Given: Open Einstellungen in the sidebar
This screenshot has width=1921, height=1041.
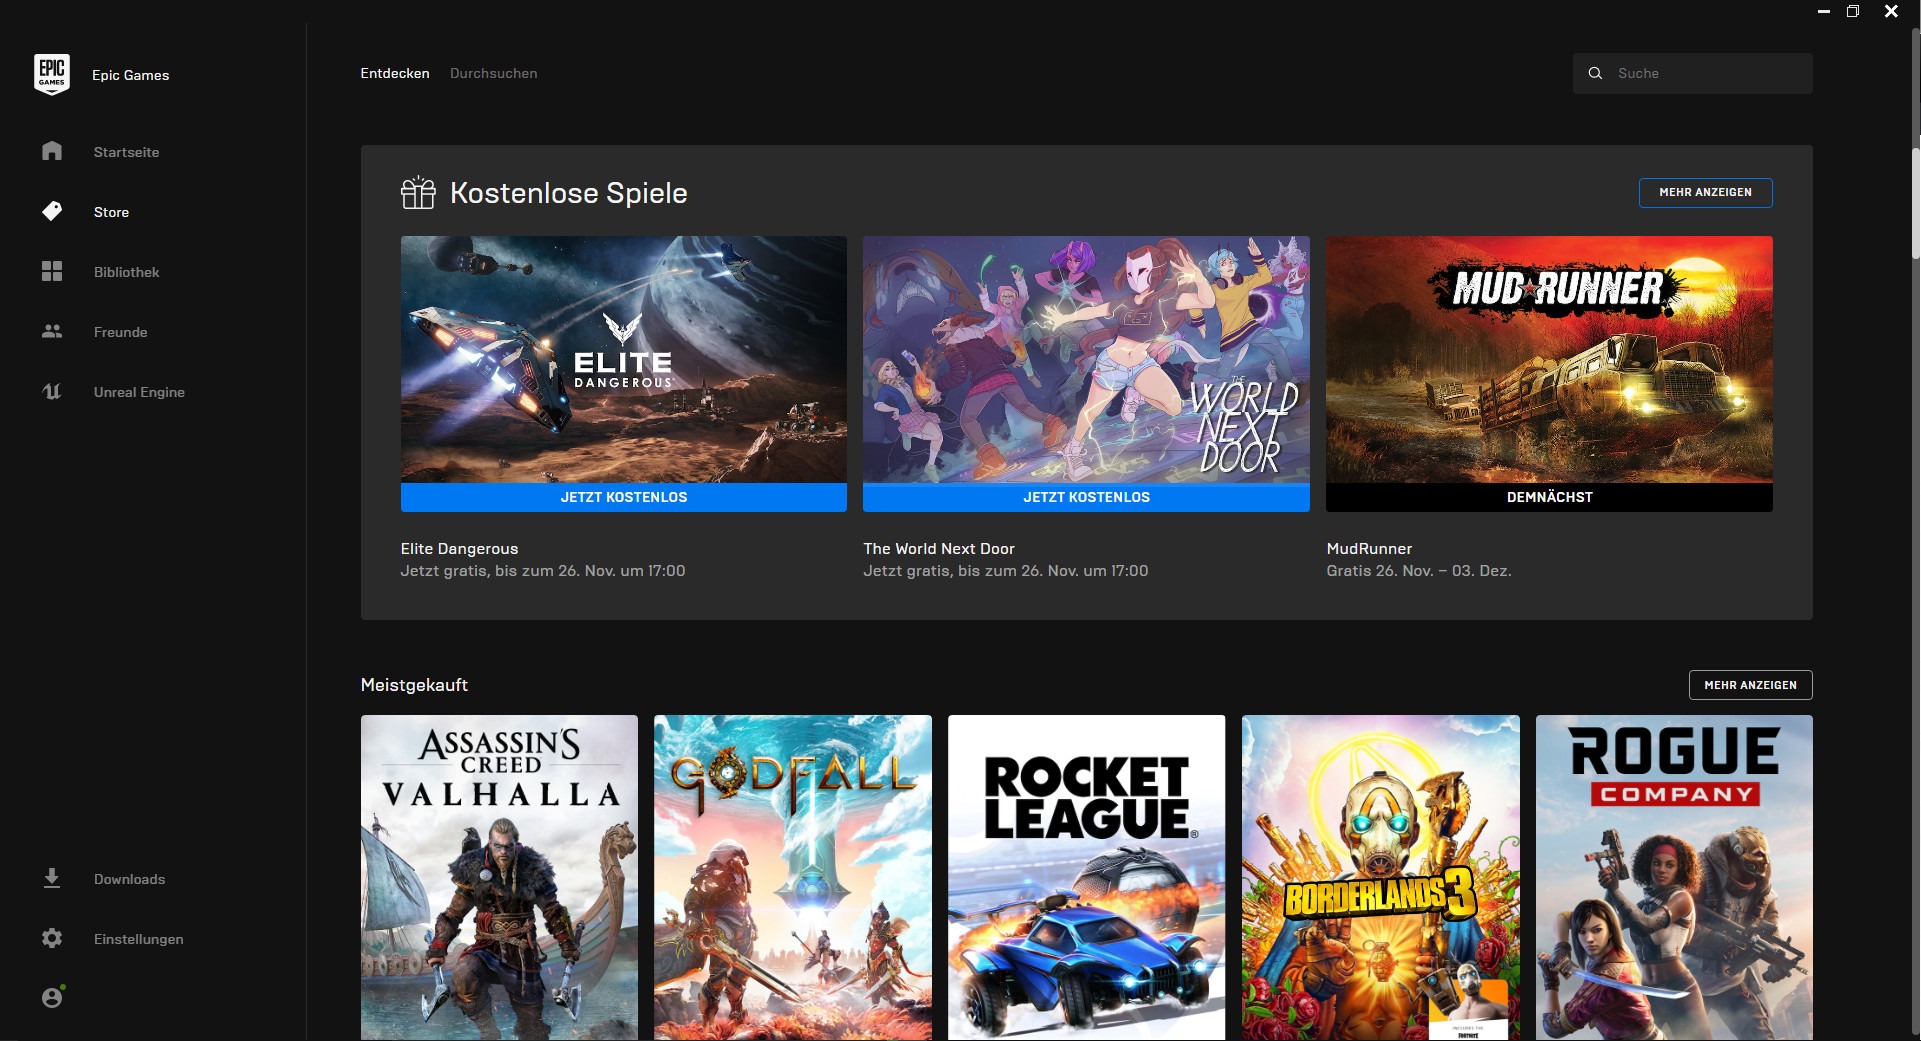Looking at the screenshot, I should (138, 939).
